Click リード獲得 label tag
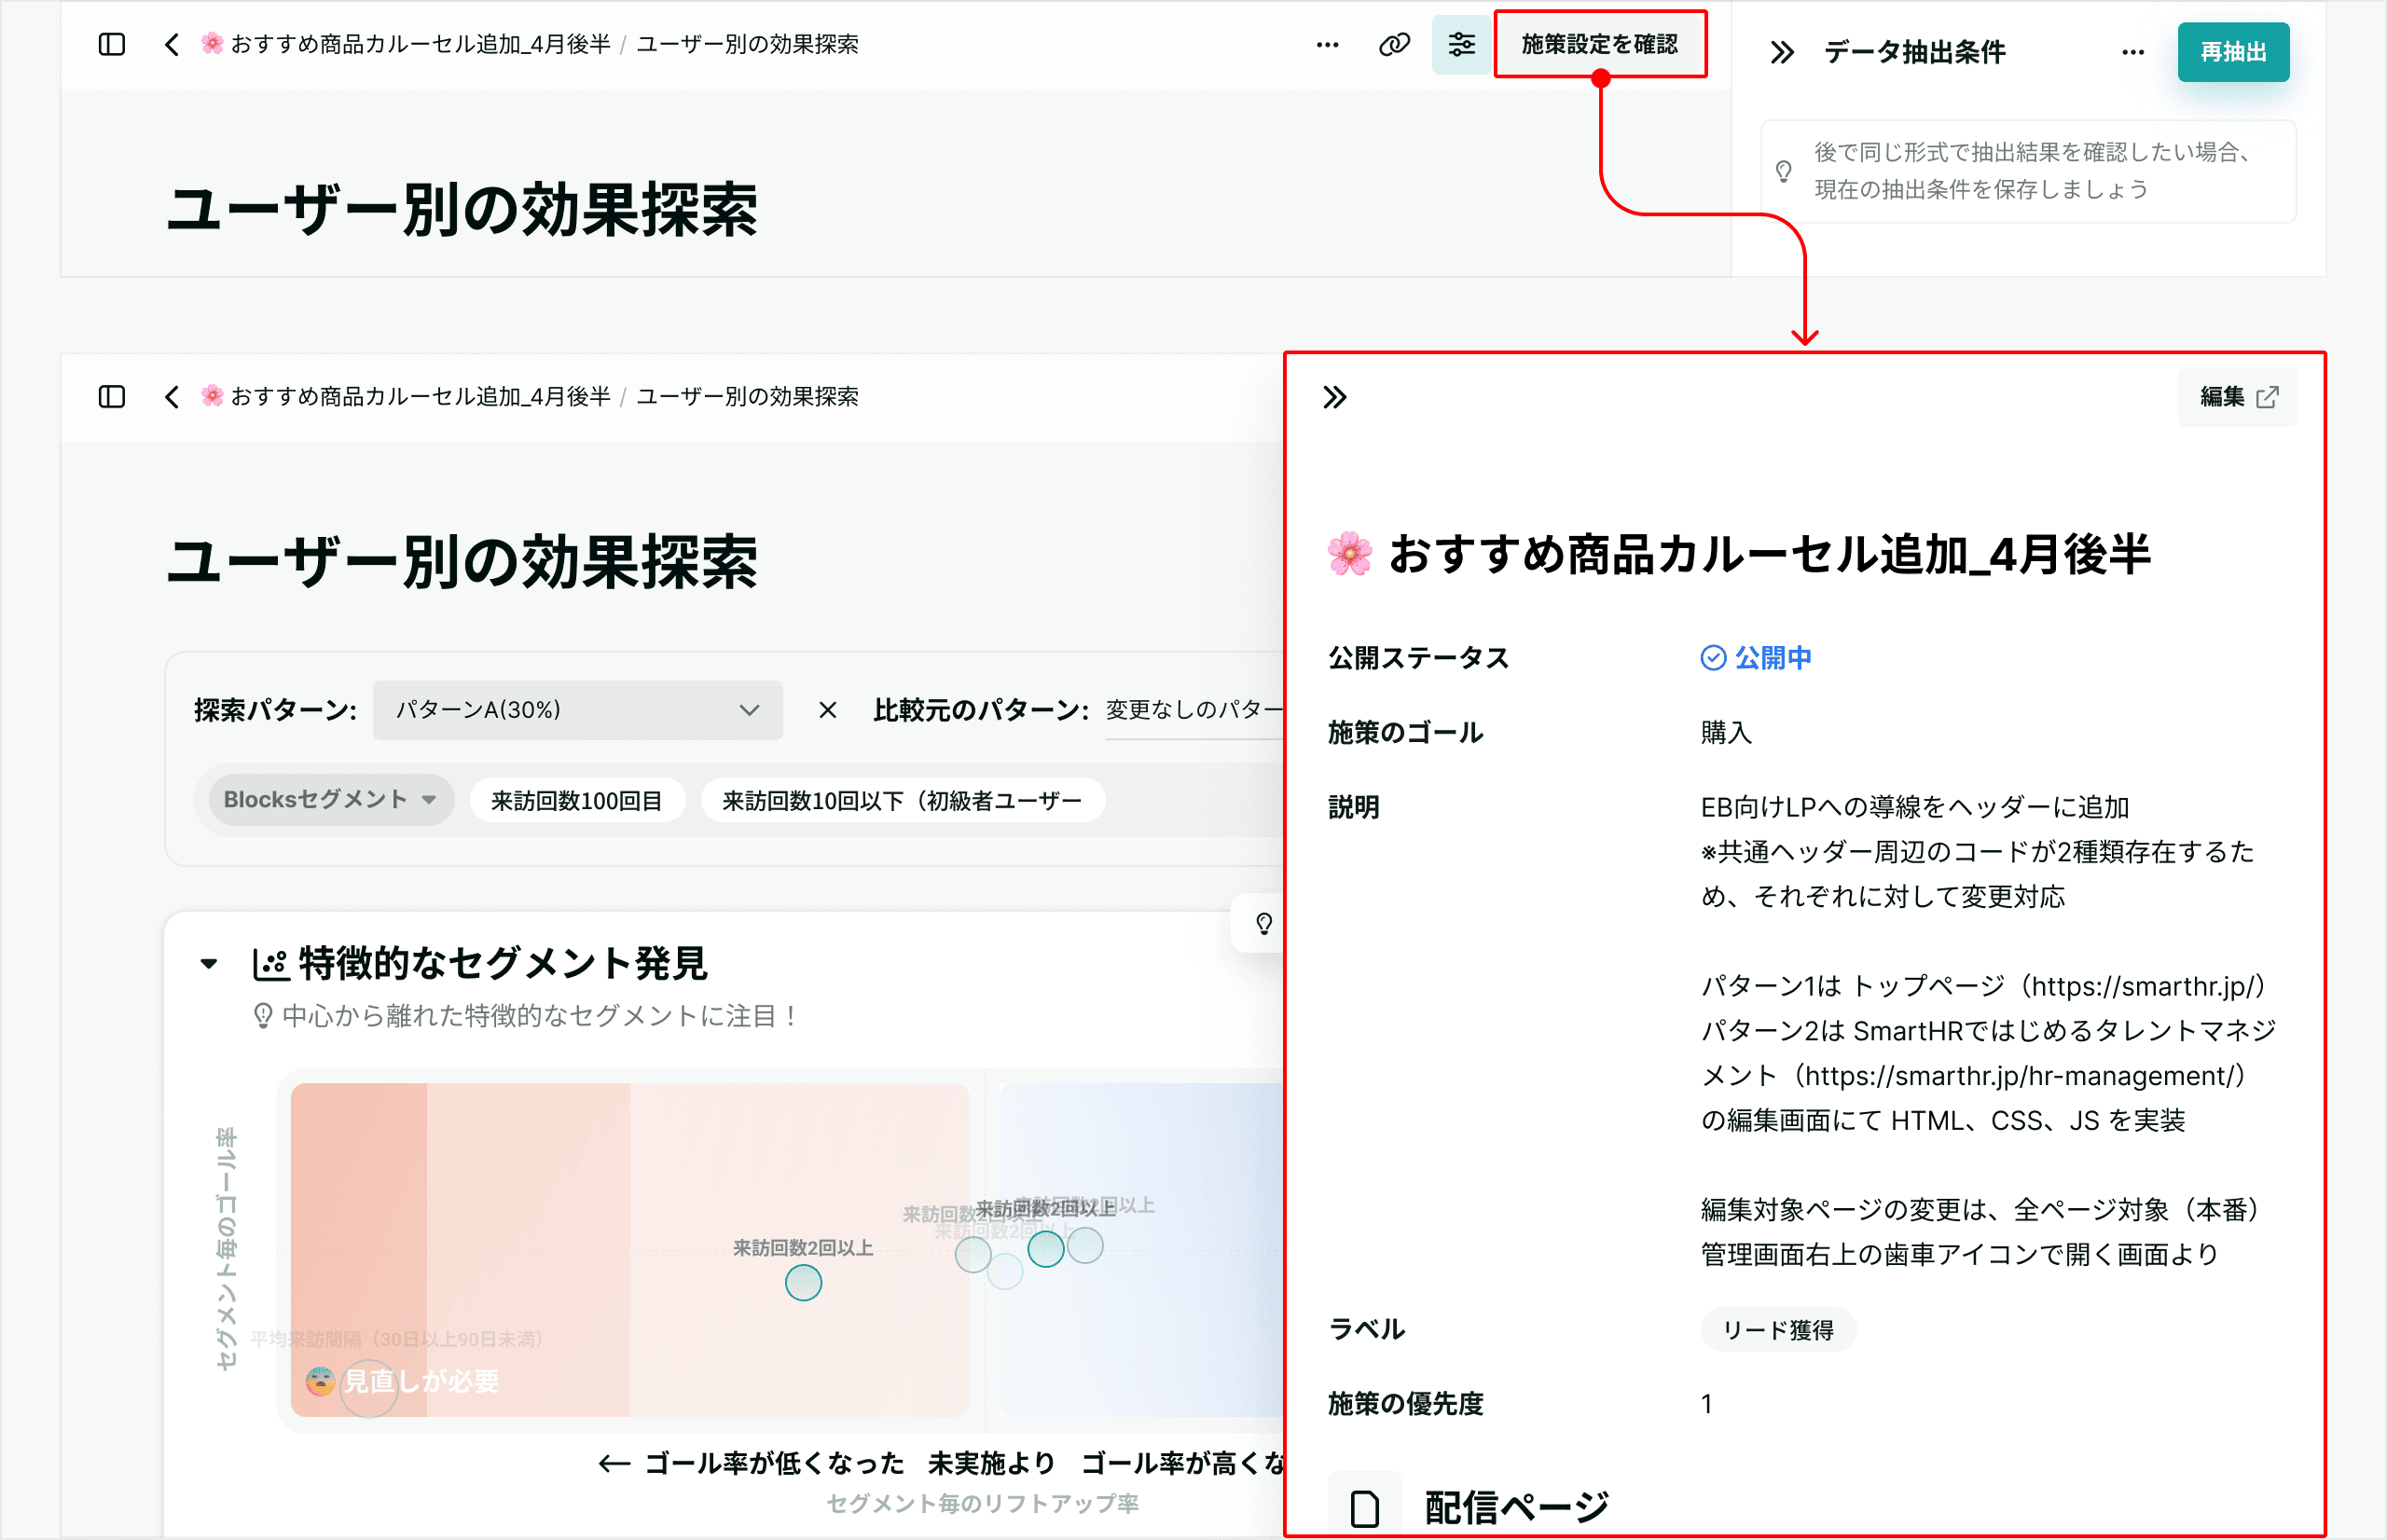Viewport: 2387px width, 1540px height. click(x=1778, y=1330)
